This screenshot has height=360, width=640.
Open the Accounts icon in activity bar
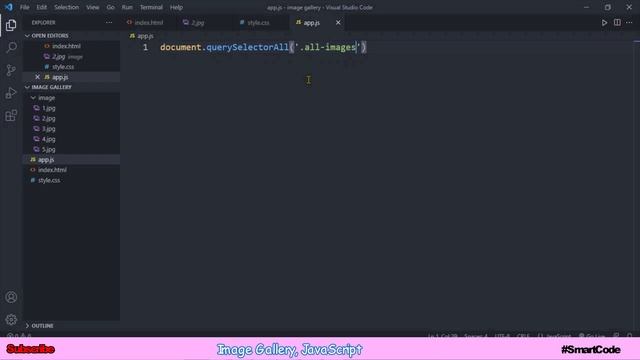(11, 297)
